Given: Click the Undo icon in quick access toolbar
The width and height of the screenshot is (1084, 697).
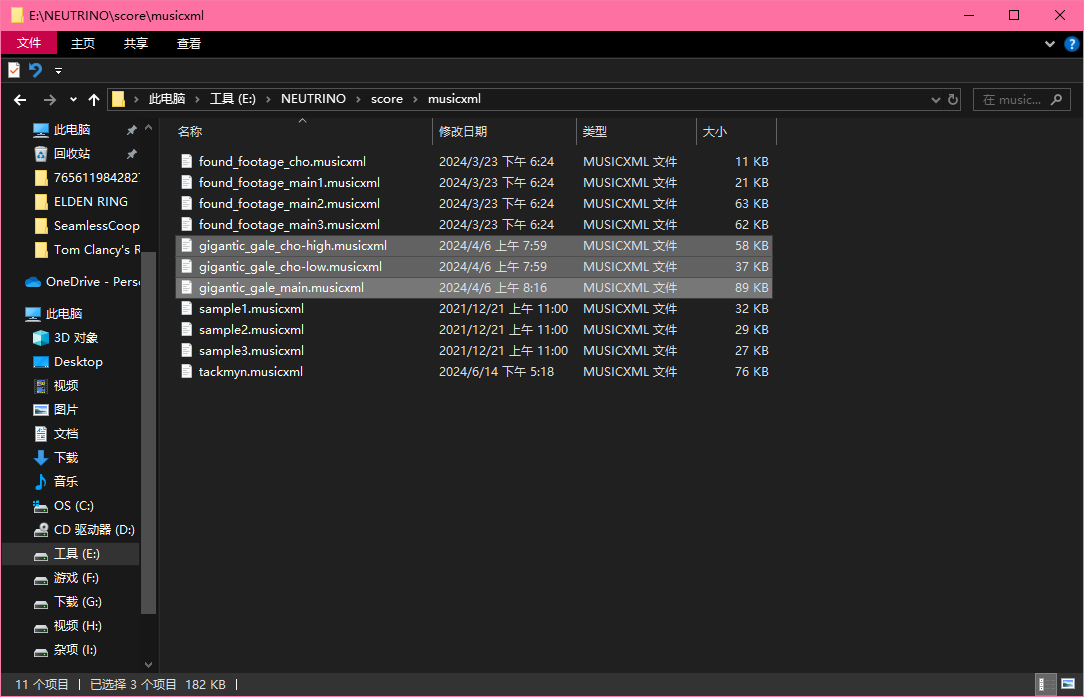Looking at the screenshot, I should (x=35, y=70).
